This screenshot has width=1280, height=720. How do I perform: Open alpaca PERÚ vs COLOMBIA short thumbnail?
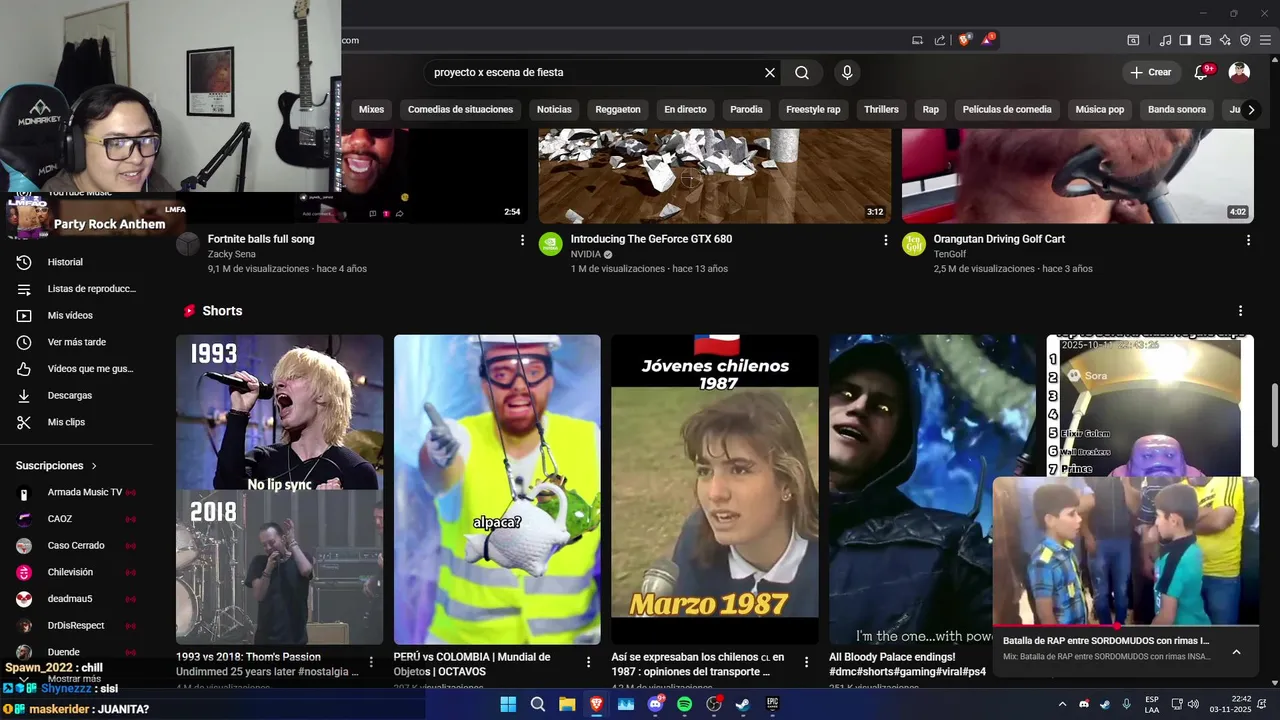tap(497, 490)
